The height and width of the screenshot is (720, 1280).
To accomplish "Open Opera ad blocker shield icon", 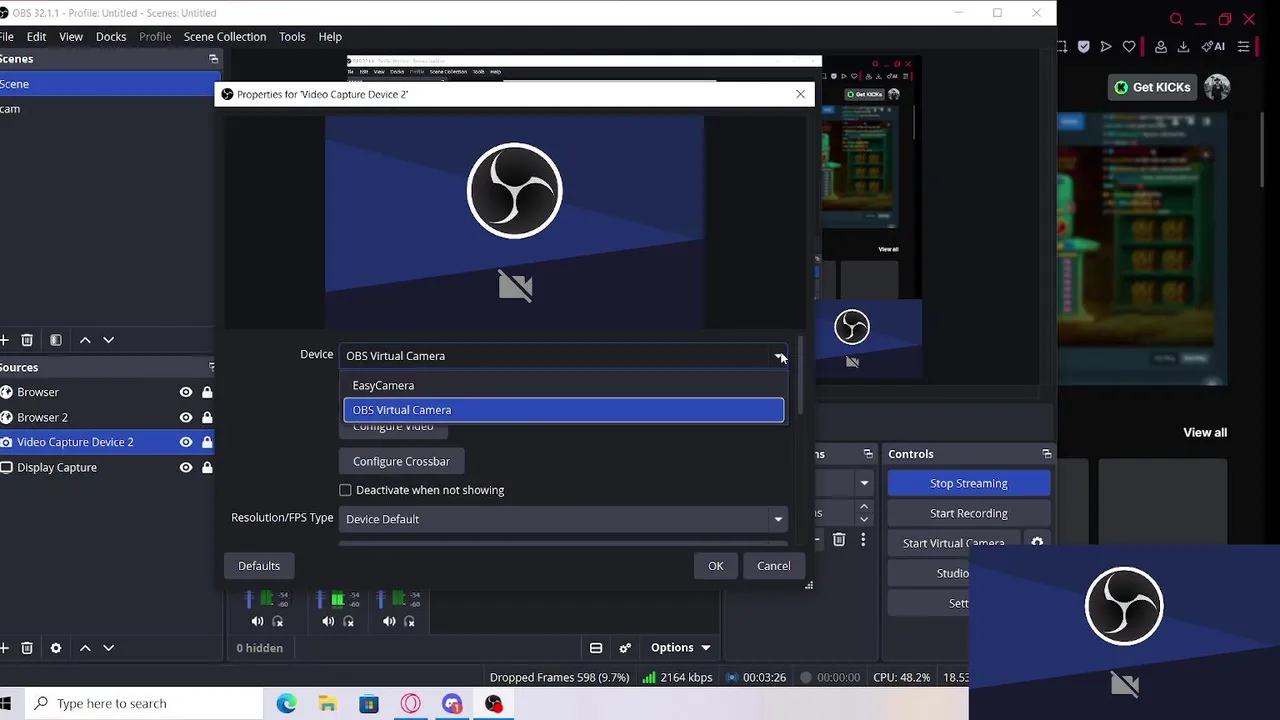I will 1084,46.
